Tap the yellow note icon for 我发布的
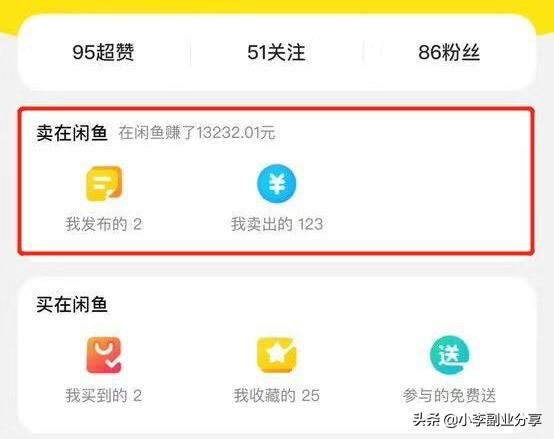554x439 pixels. [x=104, y=184]
